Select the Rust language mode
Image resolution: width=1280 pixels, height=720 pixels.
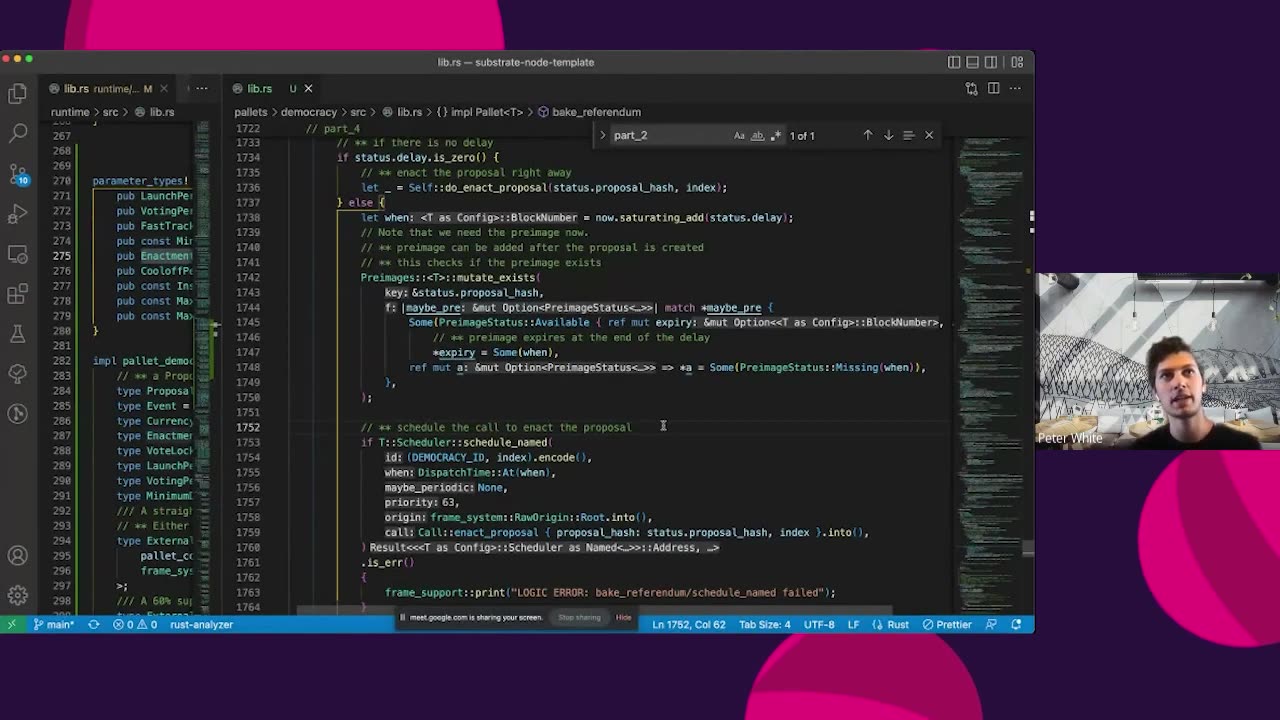click(898, 624)
